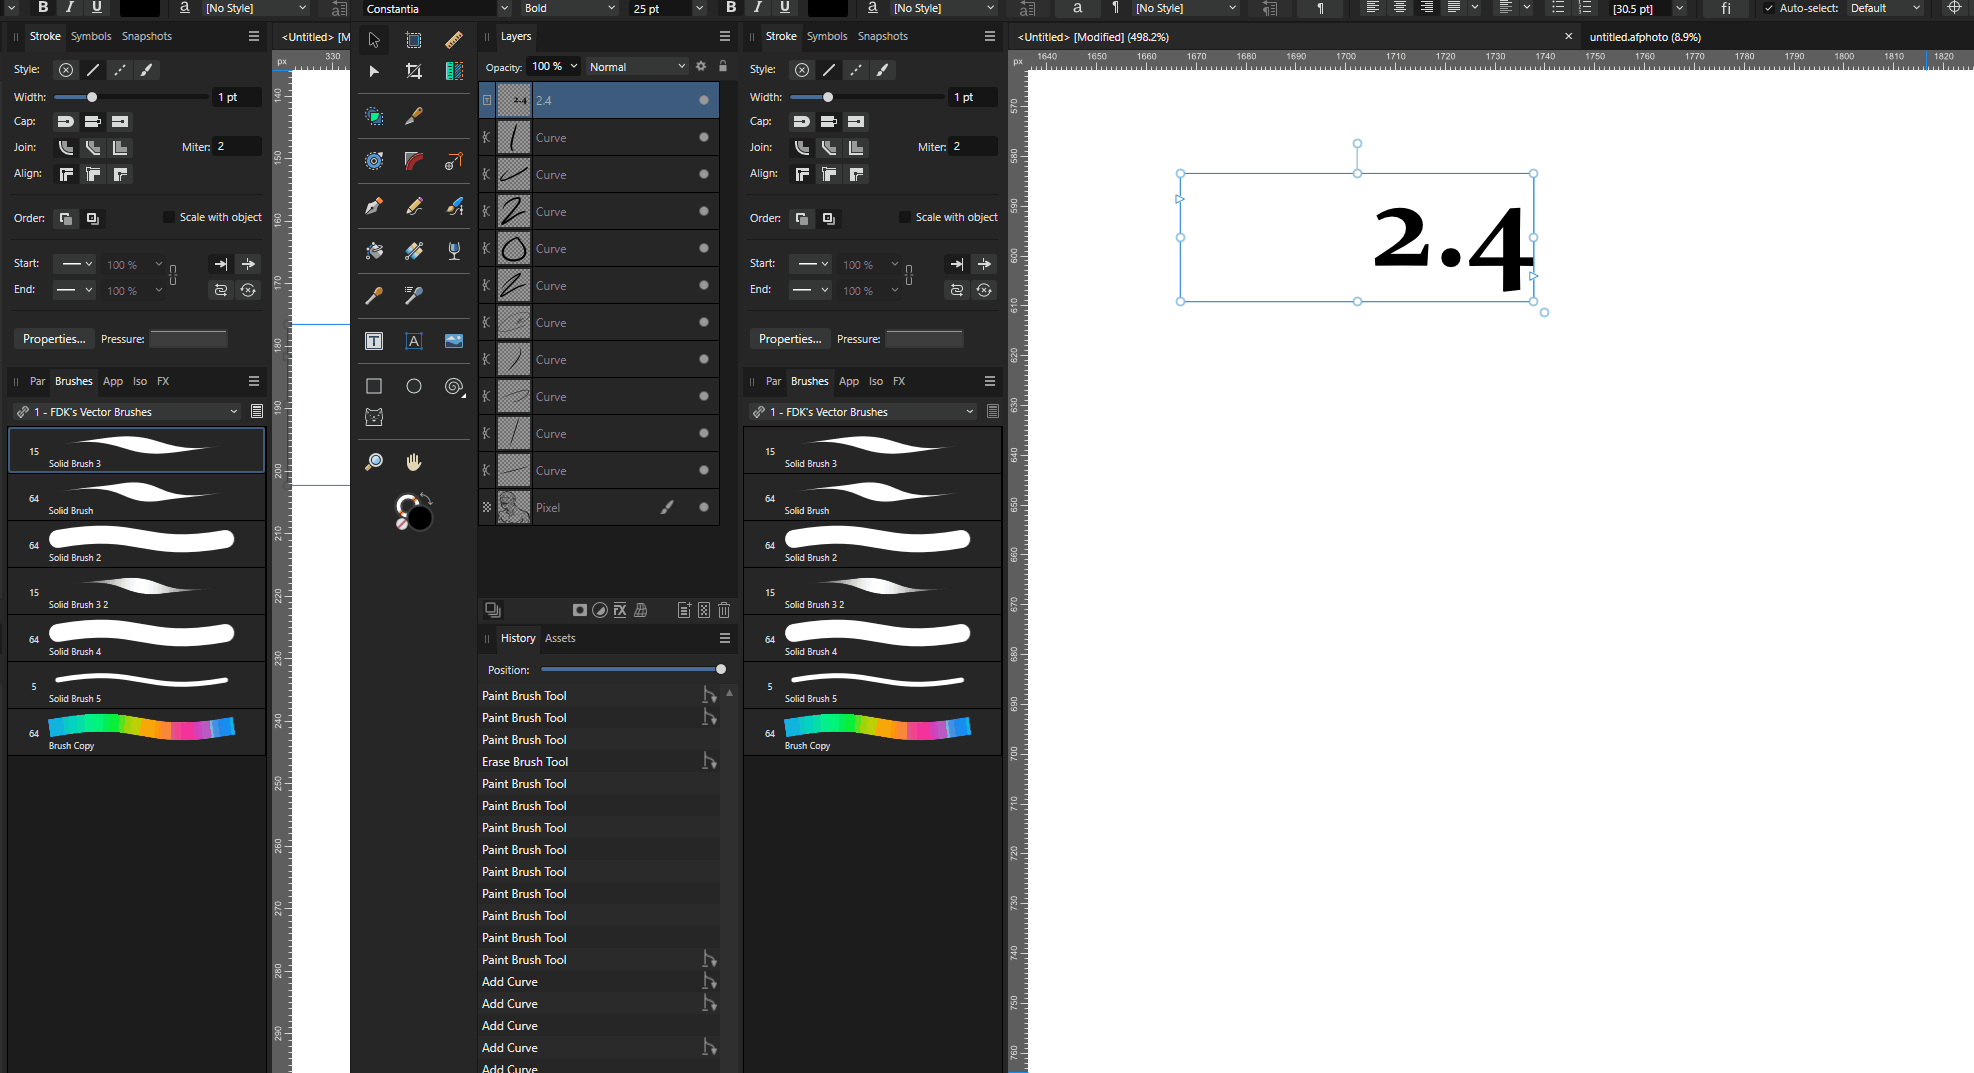Viewport: 1974px width, 1073px height.
Task: Toggle visibility of the 2.4 text layer
Action: 704,100
